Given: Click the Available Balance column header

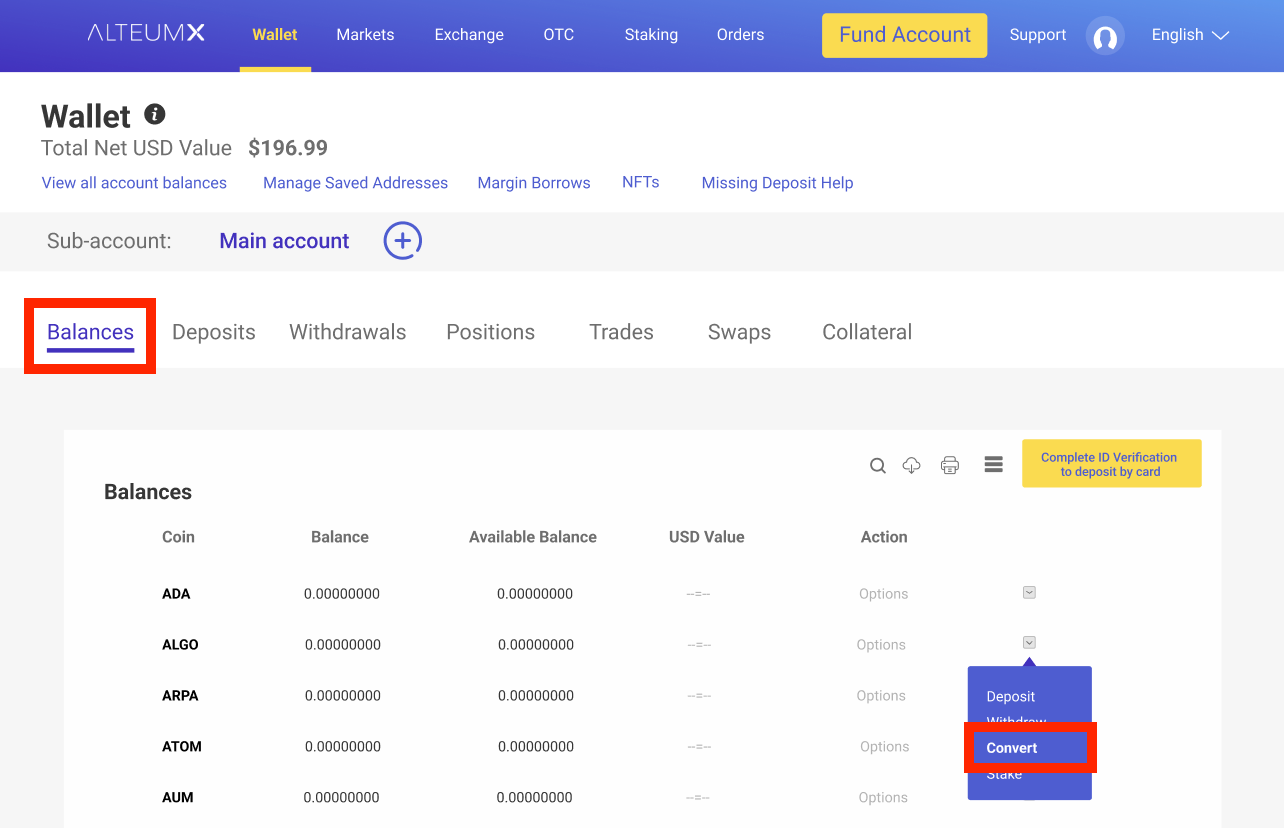Looking at the screenshot, I should coord(533,537).
